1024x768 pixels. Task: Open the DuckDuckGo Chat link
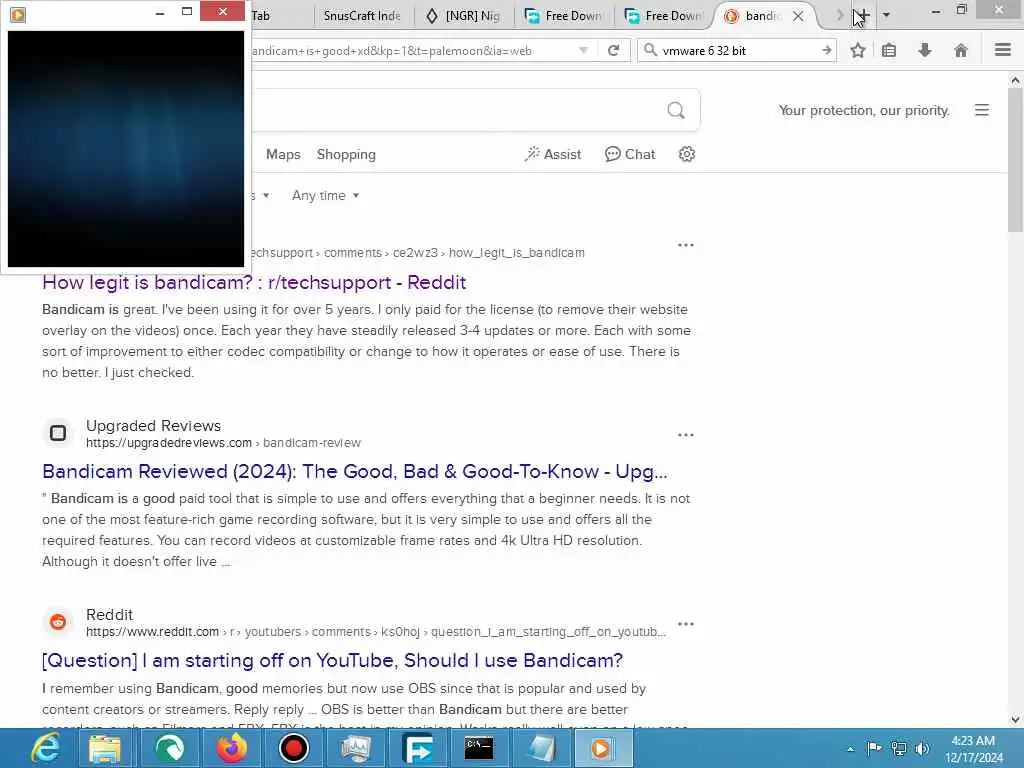630,154
